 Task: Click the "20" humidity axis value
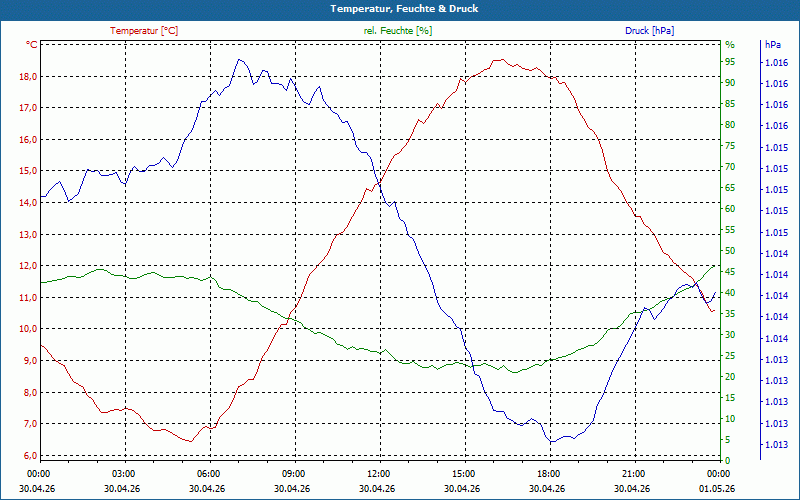(x=730, y=377)
